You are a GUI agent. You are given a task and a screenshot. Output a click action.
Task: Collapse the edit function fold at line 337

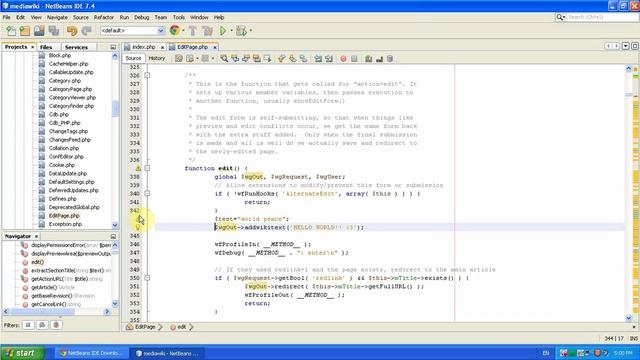147,168
